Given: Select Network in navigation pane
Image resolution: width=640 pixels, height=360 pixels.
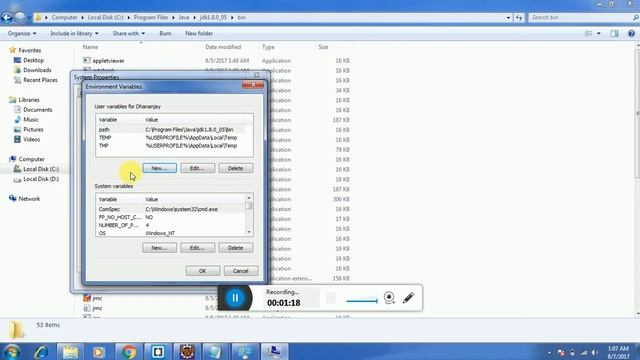Looking at the screenshot, I should pyautogui.click(x=29, y=199).
